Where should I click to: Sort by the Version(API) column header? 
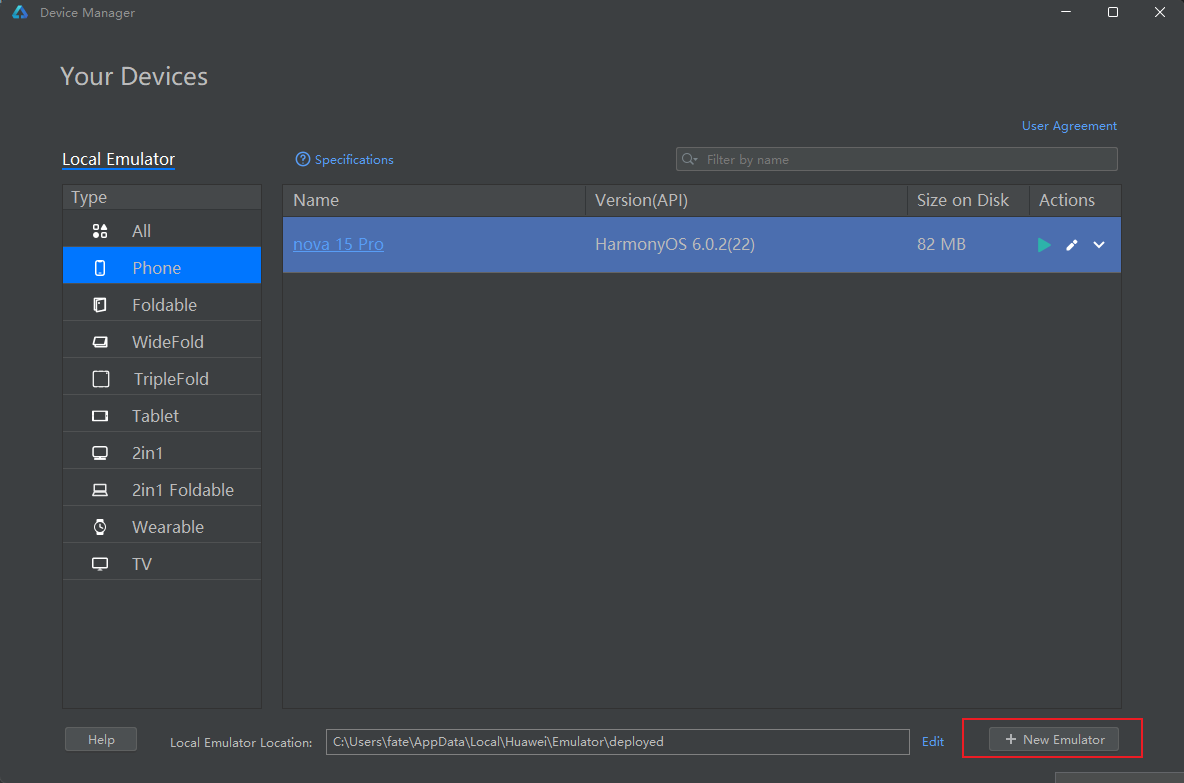746,200
